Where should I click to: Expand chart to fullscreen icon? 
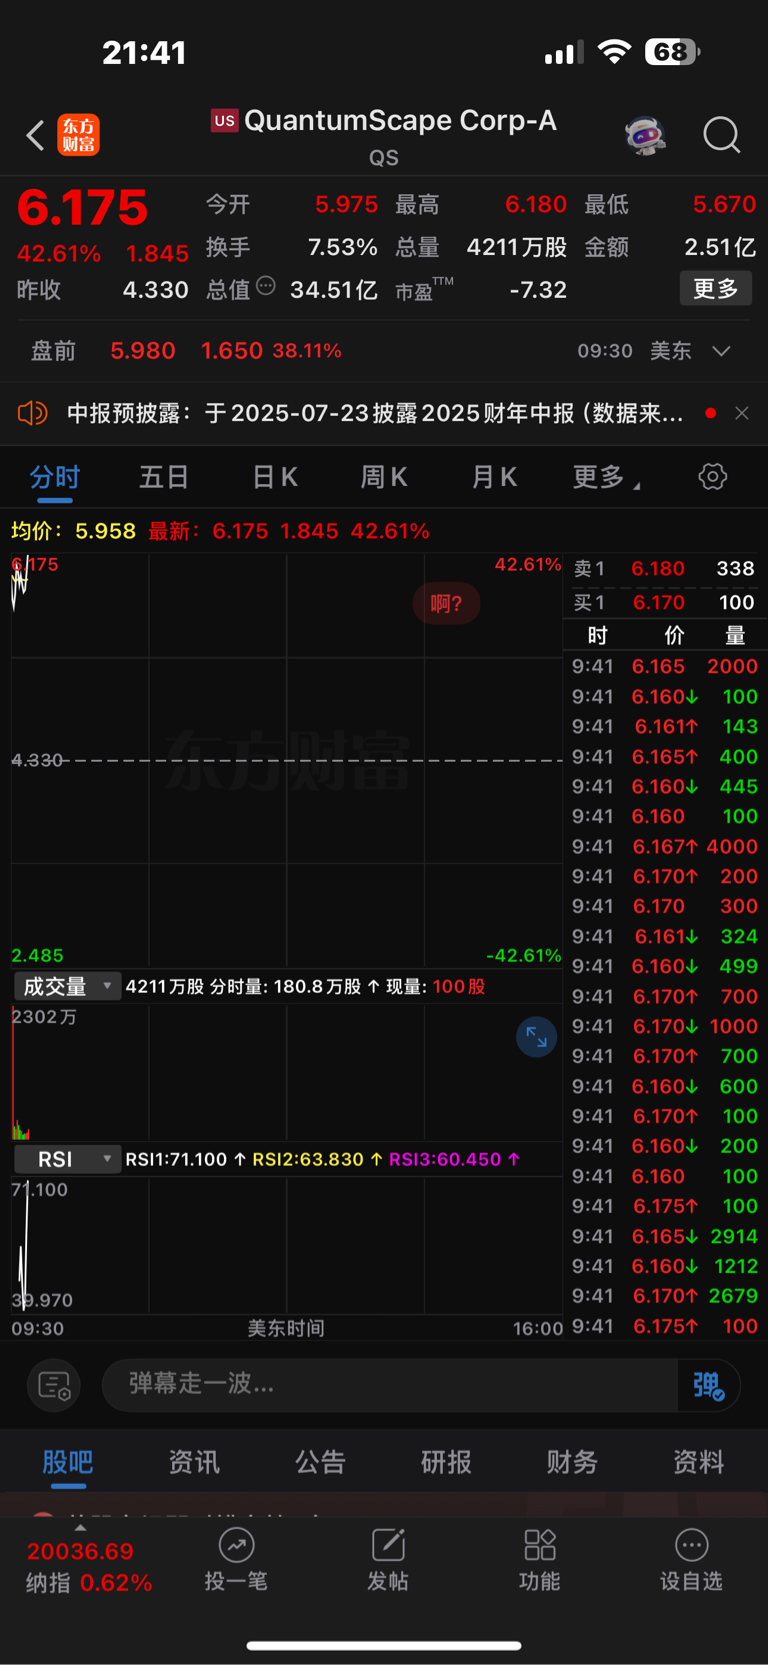pos(537,1037)
